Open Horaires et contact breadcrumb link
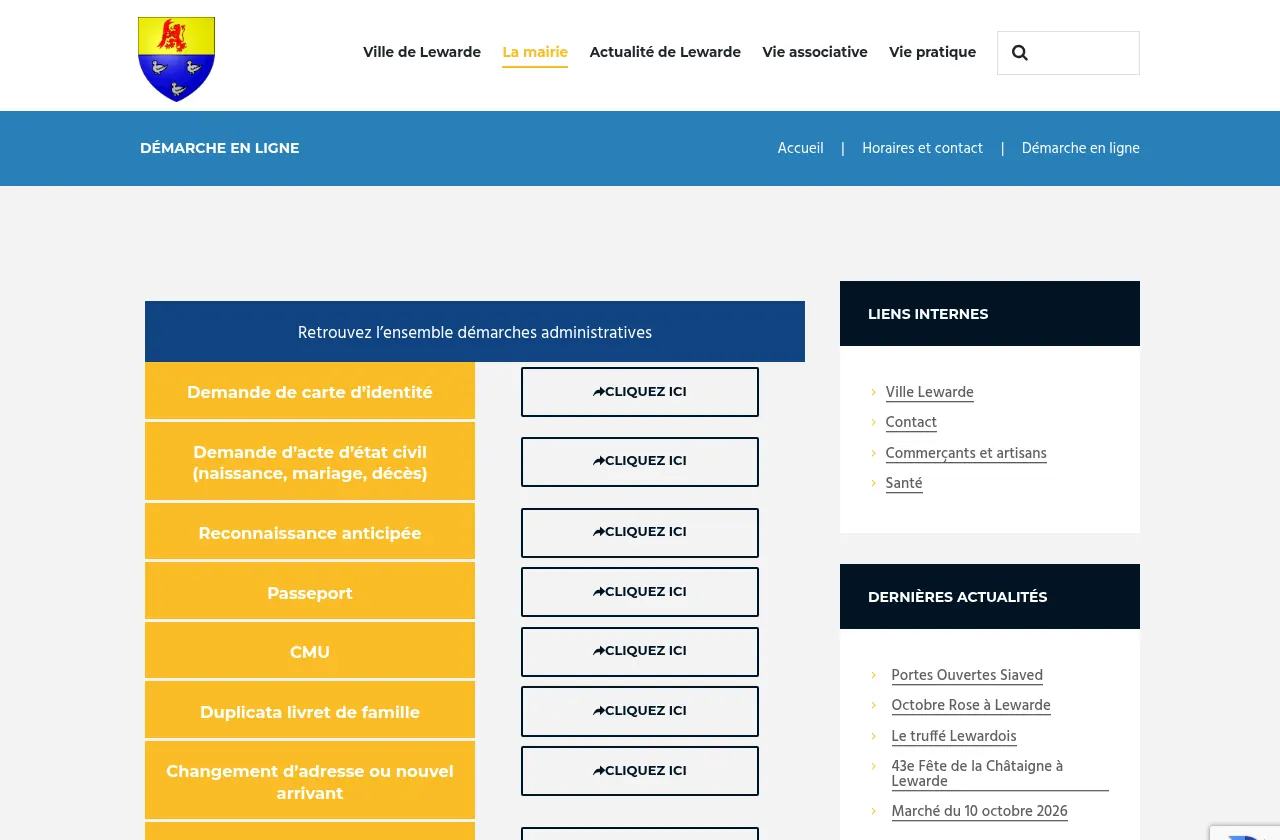This screenshot has height=840, width=1280. pos(922,148)
